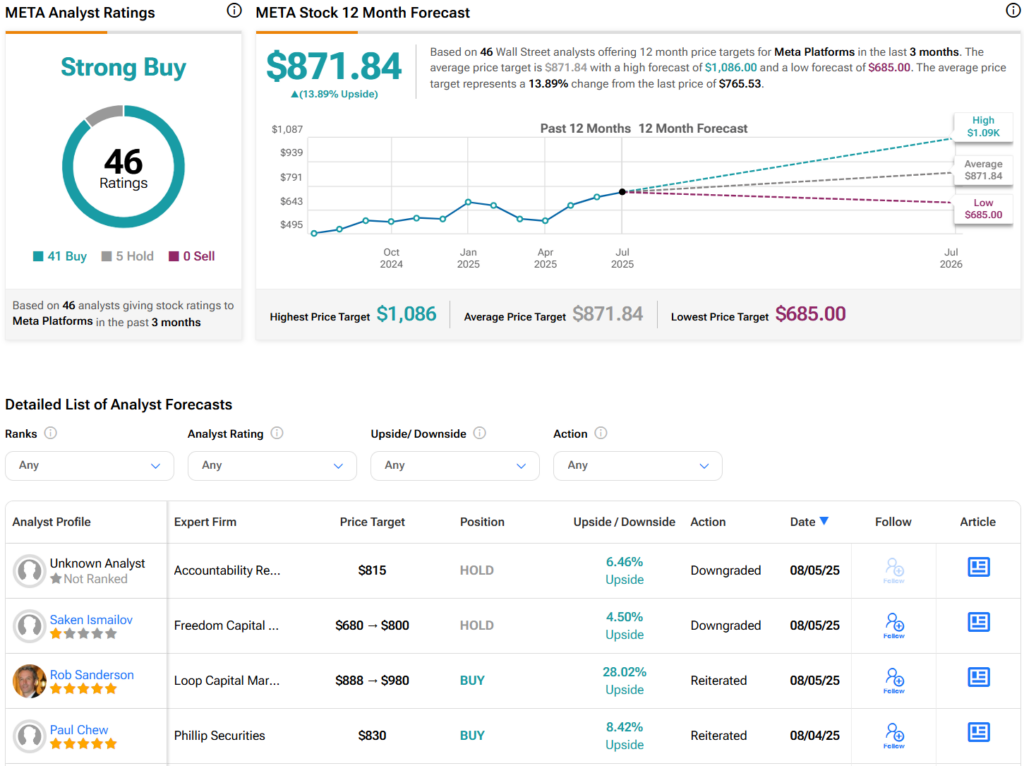
Task: Open article for Loop Capital Markets rating
Action: tap(978, 677)
